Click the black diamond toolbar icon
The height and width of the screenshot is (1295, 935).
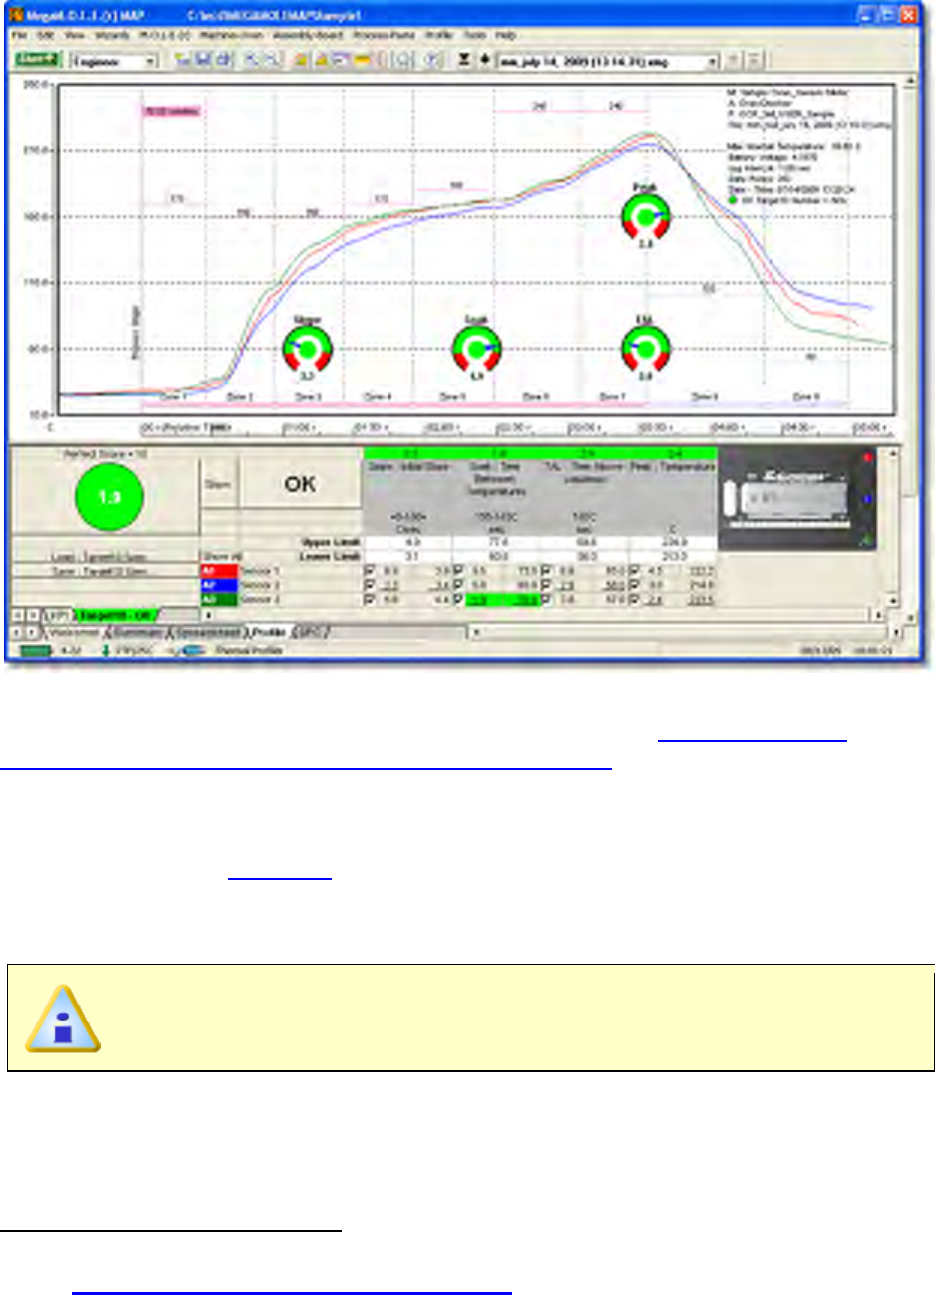point(484,60)
